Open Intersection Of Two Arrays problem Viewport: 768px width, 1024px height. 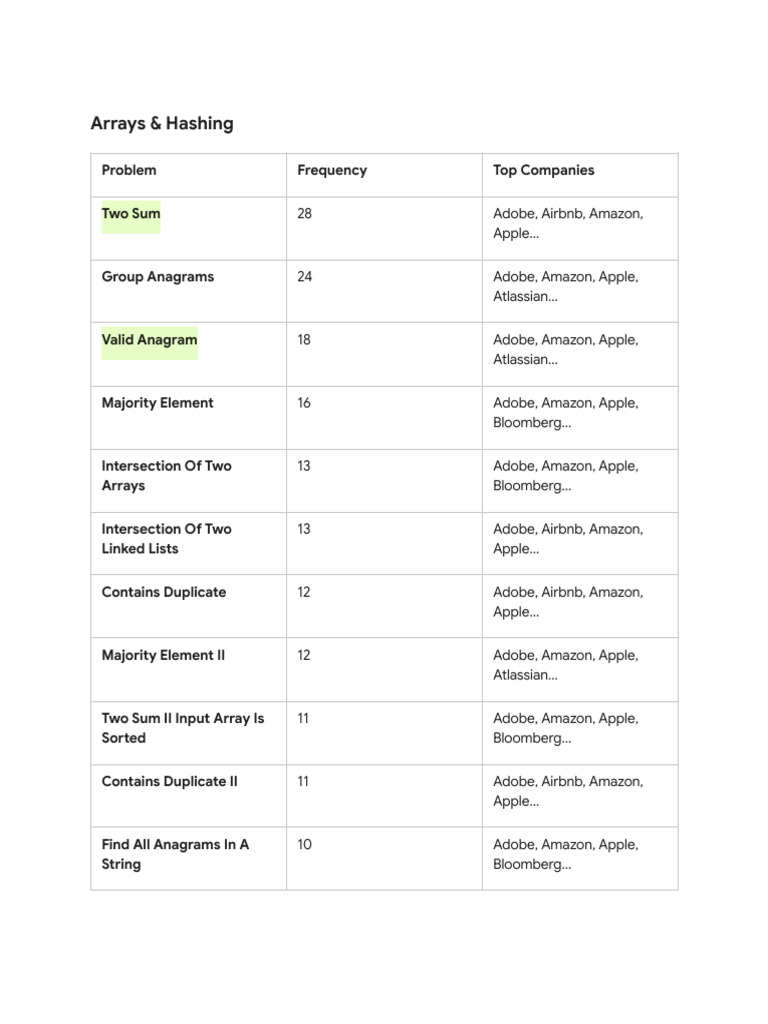point(167,475)
